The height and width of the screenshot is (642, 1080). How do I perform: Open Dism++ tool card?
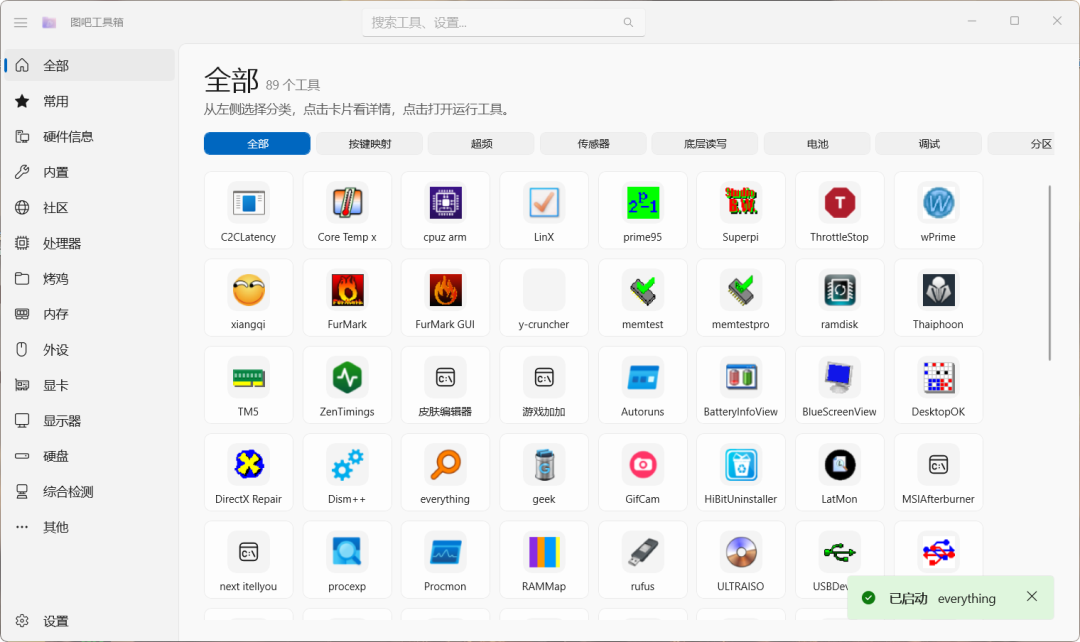346,473
